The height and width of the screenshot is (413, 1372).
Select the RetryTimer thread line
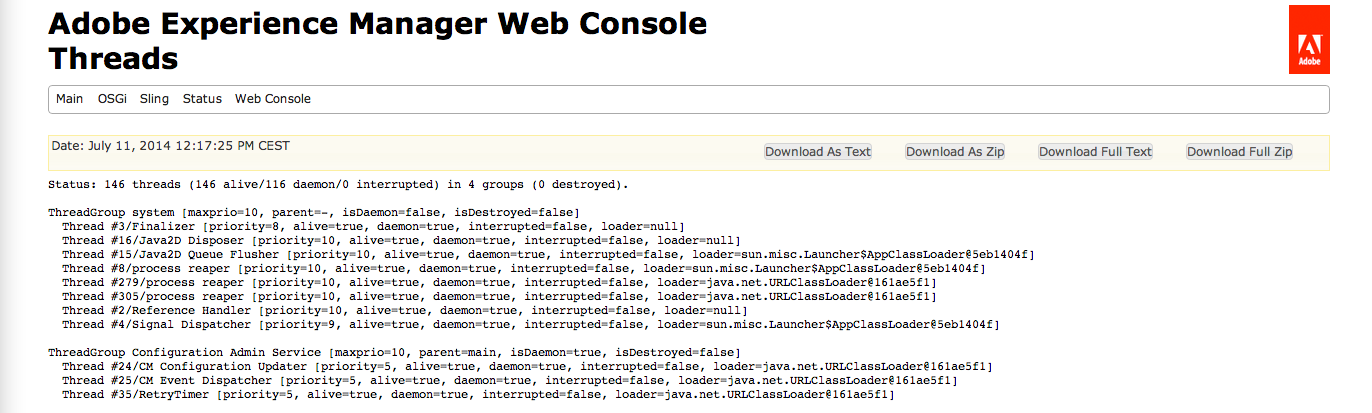tap(478, 394)
